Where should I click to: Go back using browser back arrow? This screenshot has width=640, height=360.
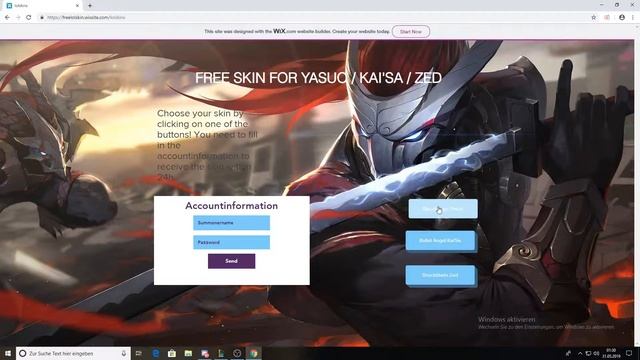(7, 18)
